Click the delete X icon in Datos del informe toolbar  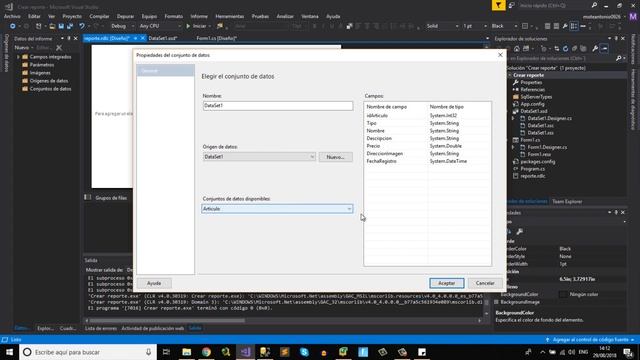59,48
